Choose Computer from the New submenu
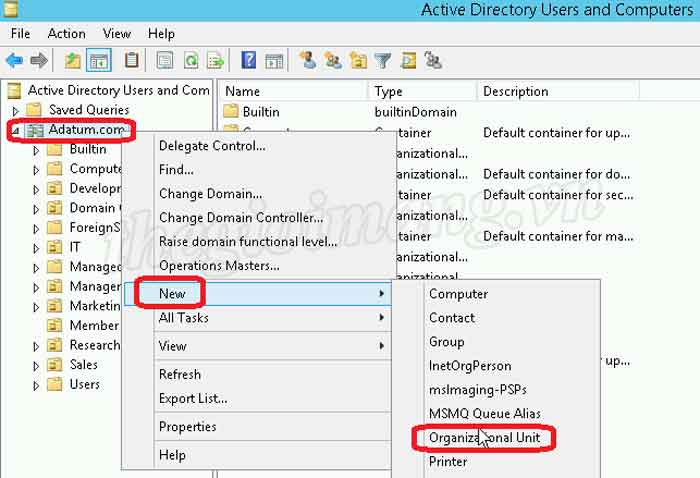This screenshot has width=700, height=478. (x=458, y=294)
